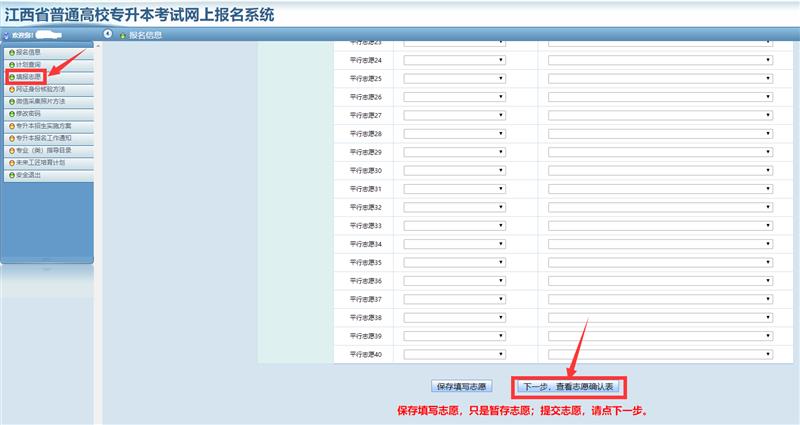Open second dropdown in 平行志愿25 row
Viewport: 800px width, 425px height.
[661, 79]
